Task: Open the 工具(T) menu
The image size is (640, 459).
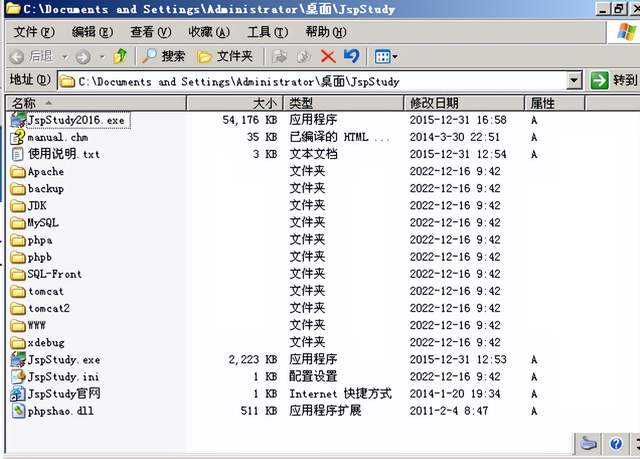Action: click(x=267, y=32)
